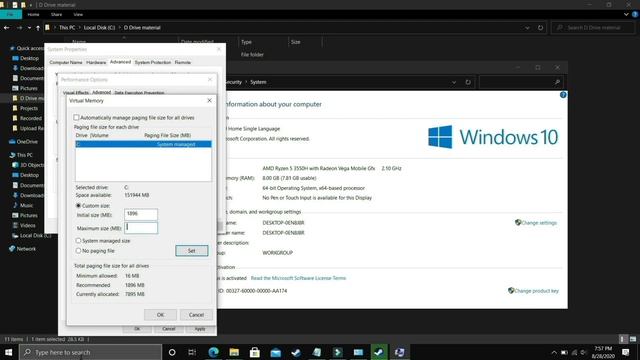The height and width of the screenshot is (360, 640).
Task: Open Visual Effects tab in Performance Options
Action: pyautogui.click(x=76, y=93)
